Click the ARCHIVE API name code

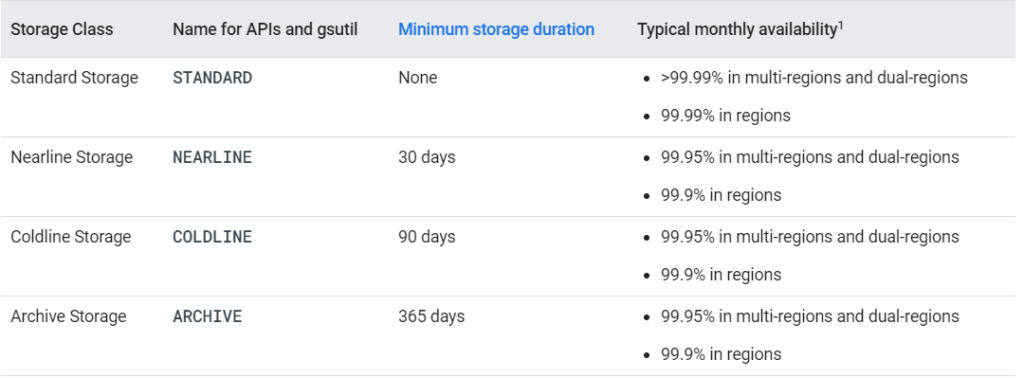click(x=207, y=317)
